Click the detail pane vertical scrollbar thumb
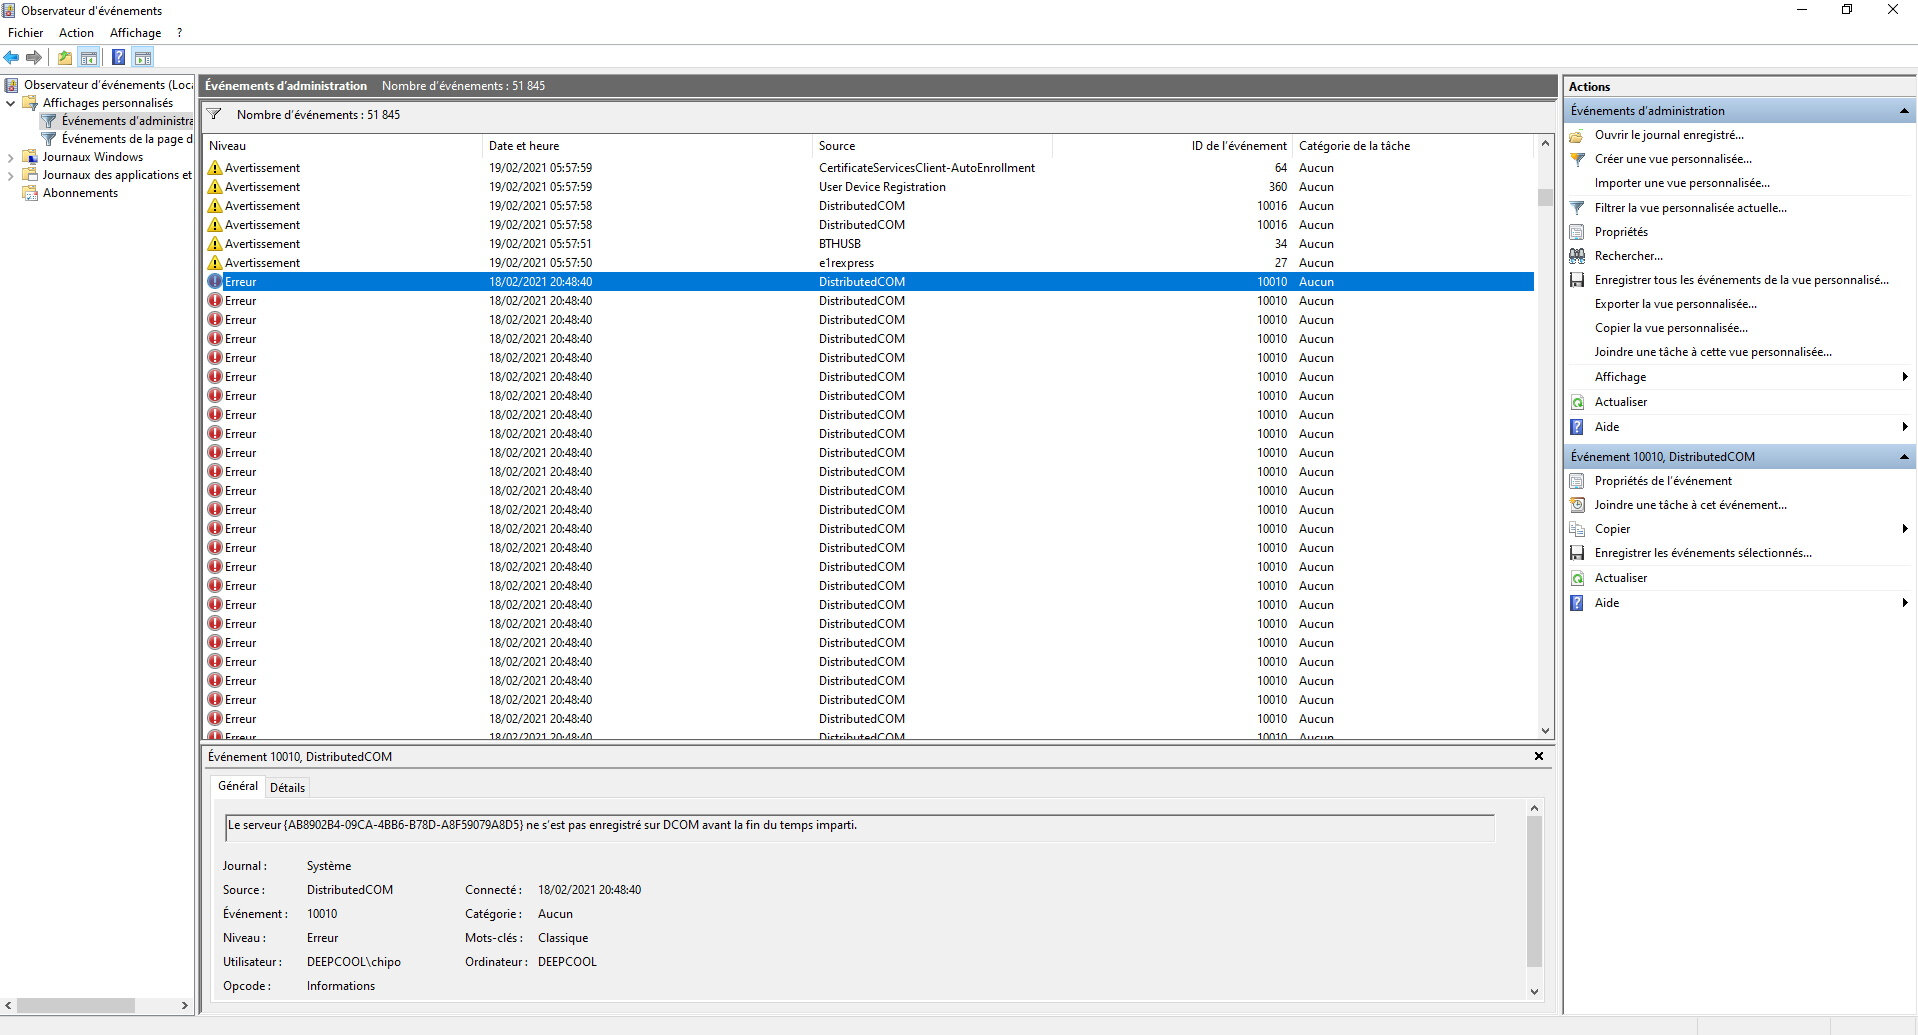The height and width of the screenshot is (1035, 1918). point(1535,892)
